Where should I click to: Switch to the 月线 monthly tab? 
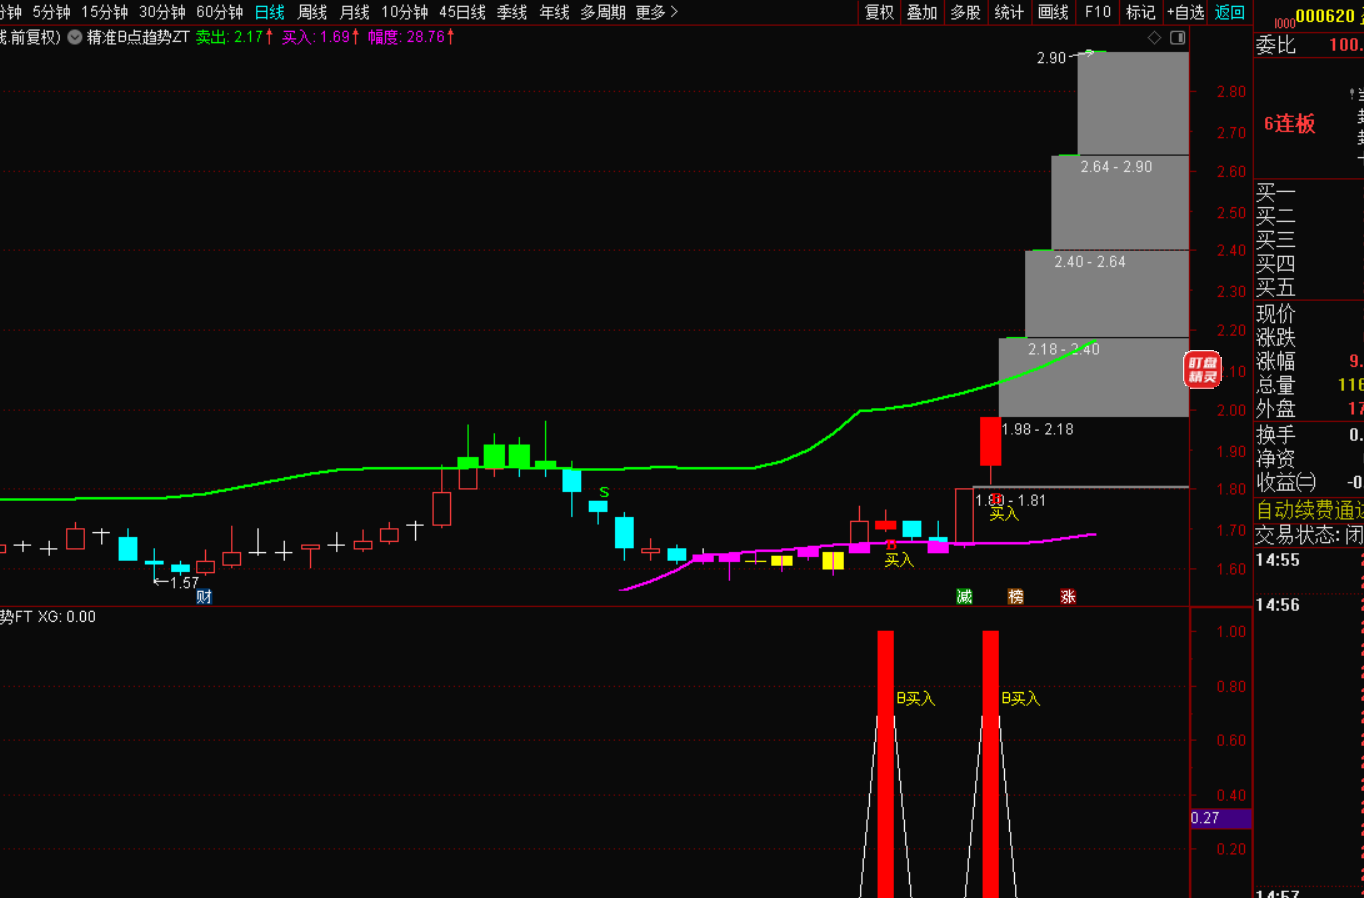(x=354, y=12)
